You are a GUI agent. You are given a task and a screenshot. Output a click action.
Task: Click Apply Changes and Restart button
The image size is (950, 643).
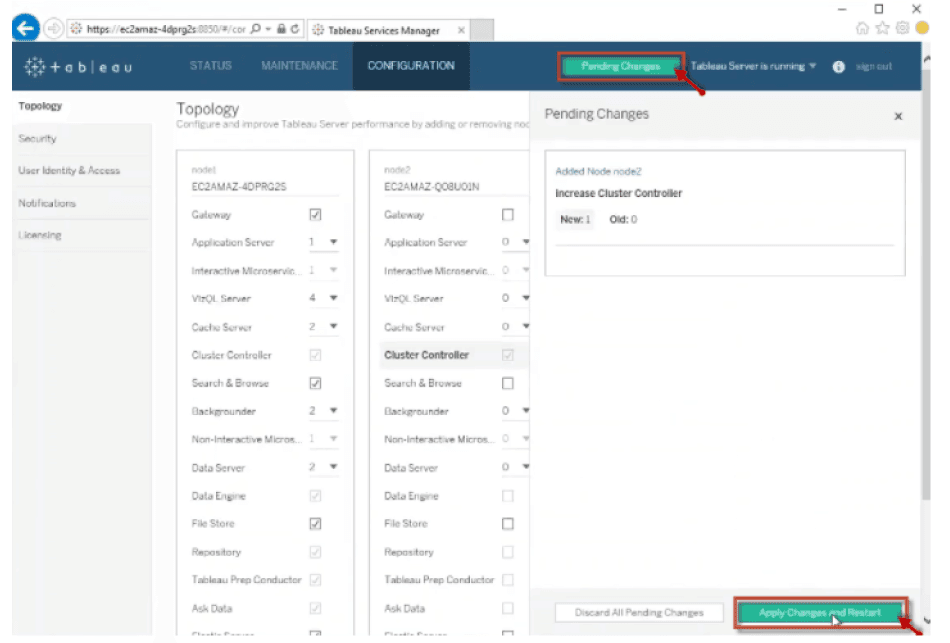pos(820,612)
